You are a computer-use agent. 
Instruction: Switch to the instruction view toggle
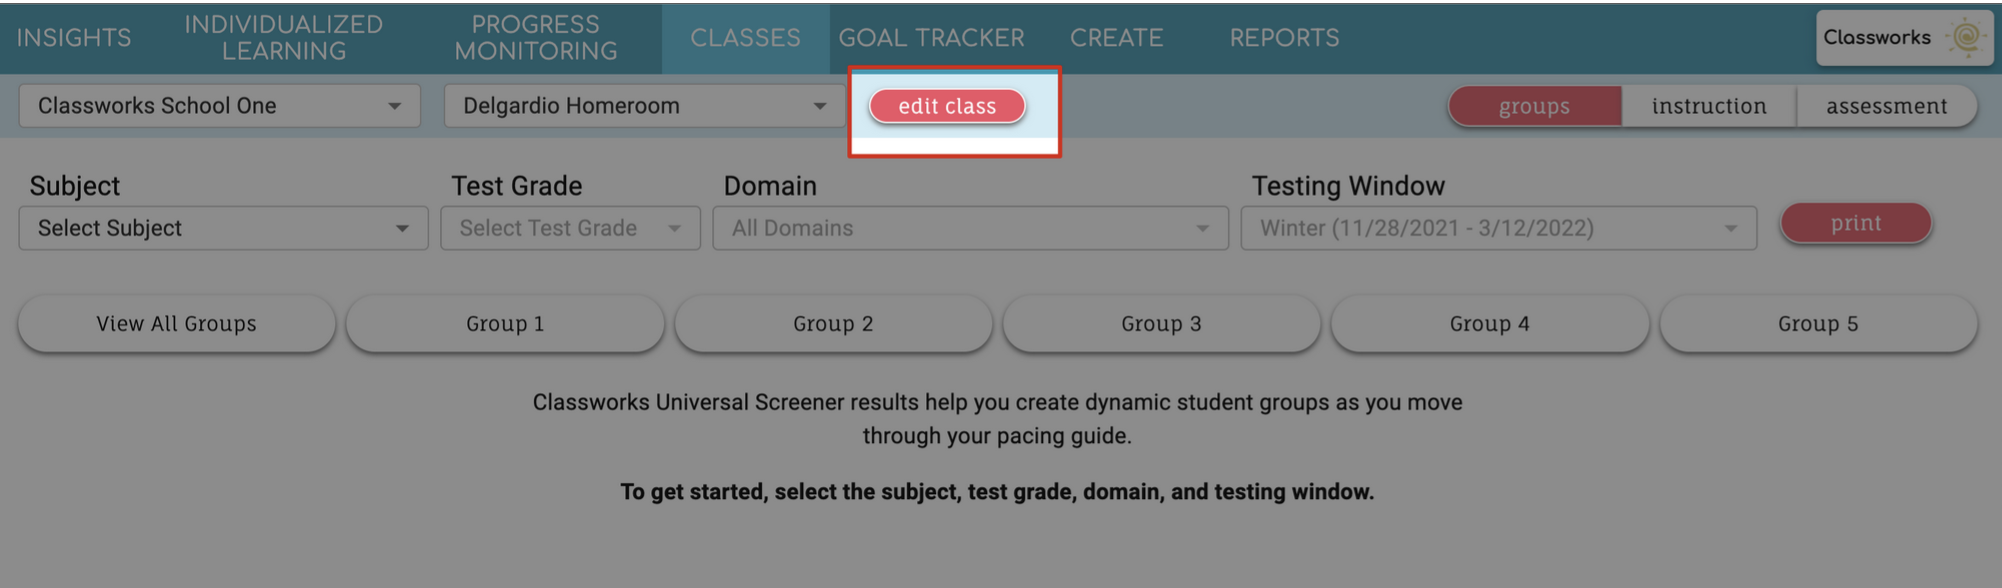1708,106
